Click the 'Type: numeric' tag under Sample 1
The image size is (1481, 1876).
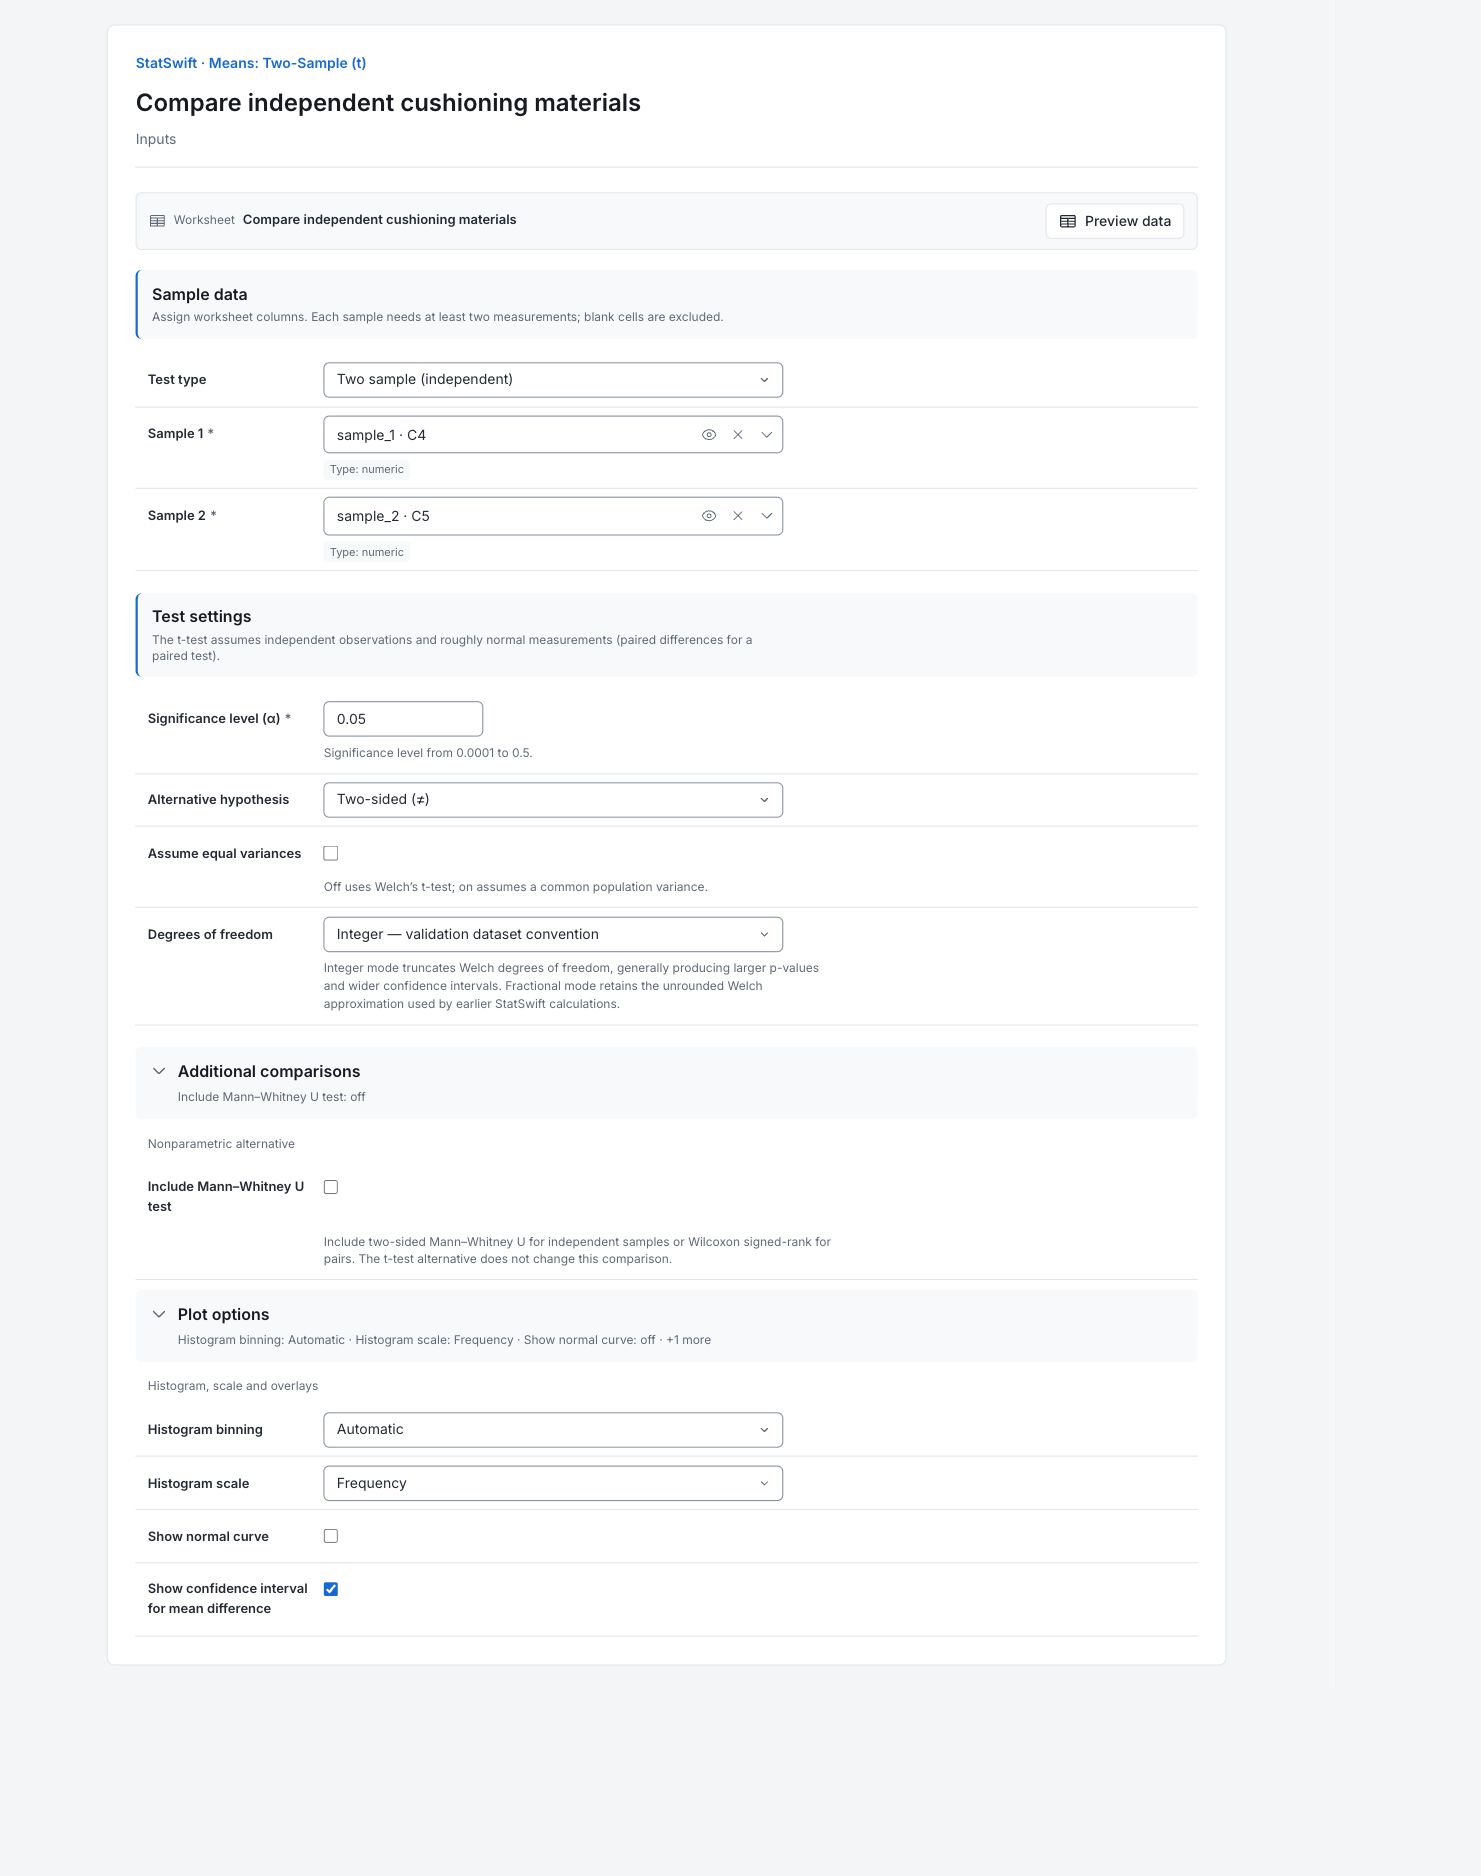[367, 470]
